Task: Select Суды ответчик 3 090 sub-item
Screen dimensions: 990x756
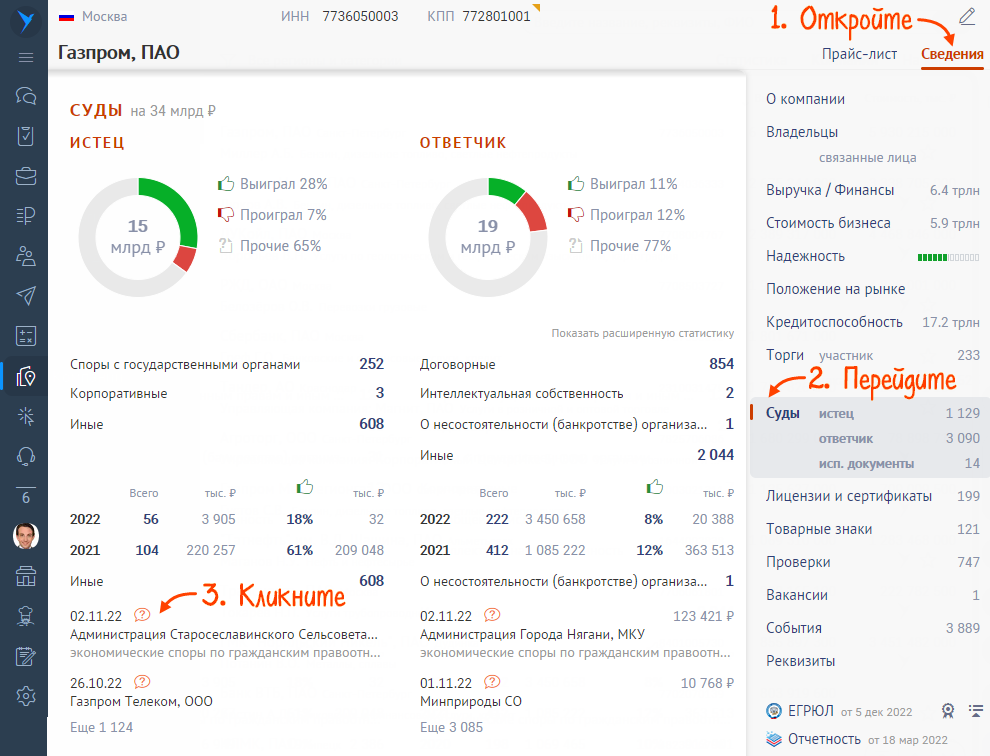Action: (899, 438)
